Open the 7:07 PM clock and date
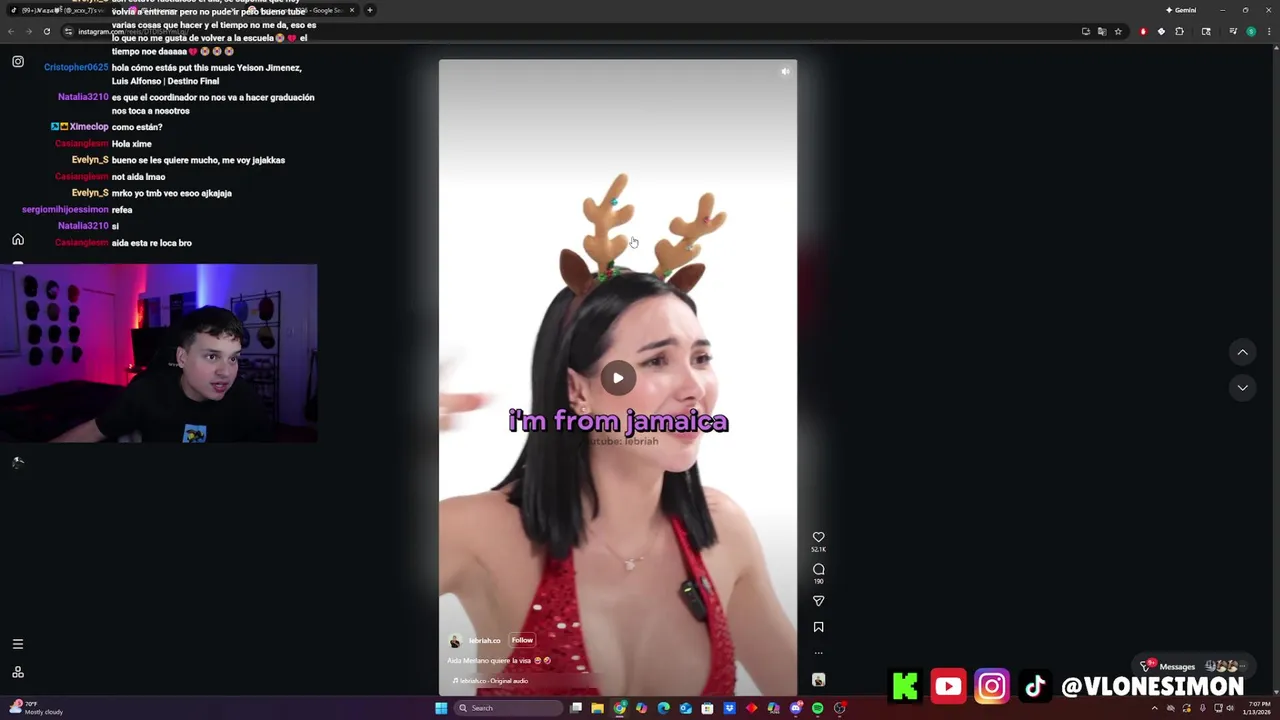 (1257, 708)
